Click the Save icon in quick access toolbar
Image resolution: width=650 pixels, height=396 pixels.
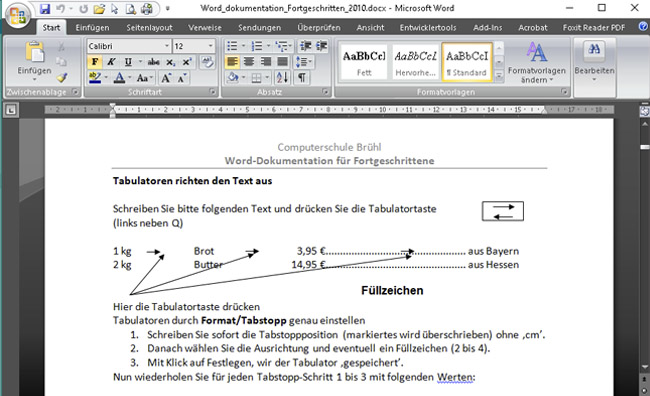click(x=45, y=9)
